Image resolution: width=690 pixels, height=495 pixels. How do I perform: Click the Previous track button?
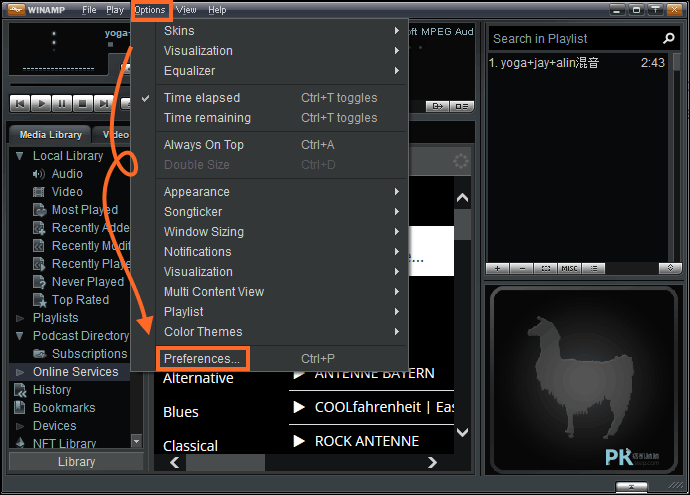20,104
